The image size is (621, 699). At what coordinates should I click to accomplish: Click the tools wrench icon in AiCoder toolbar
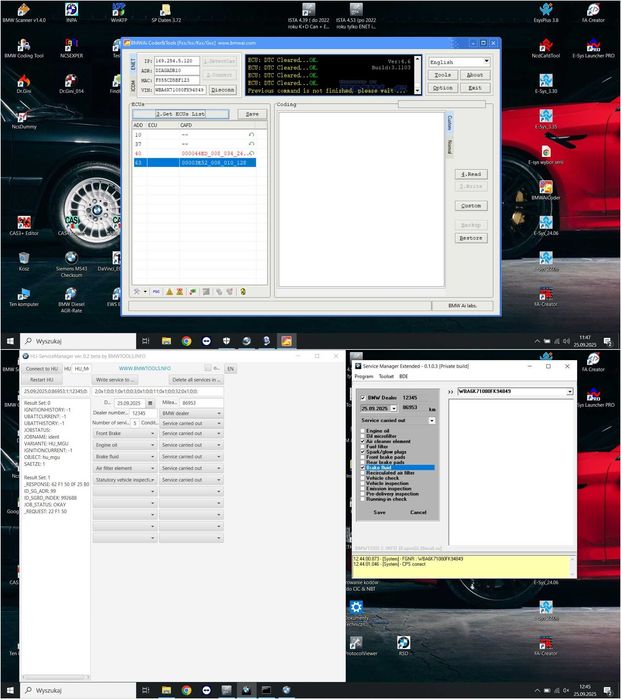[x=137, y=292]
